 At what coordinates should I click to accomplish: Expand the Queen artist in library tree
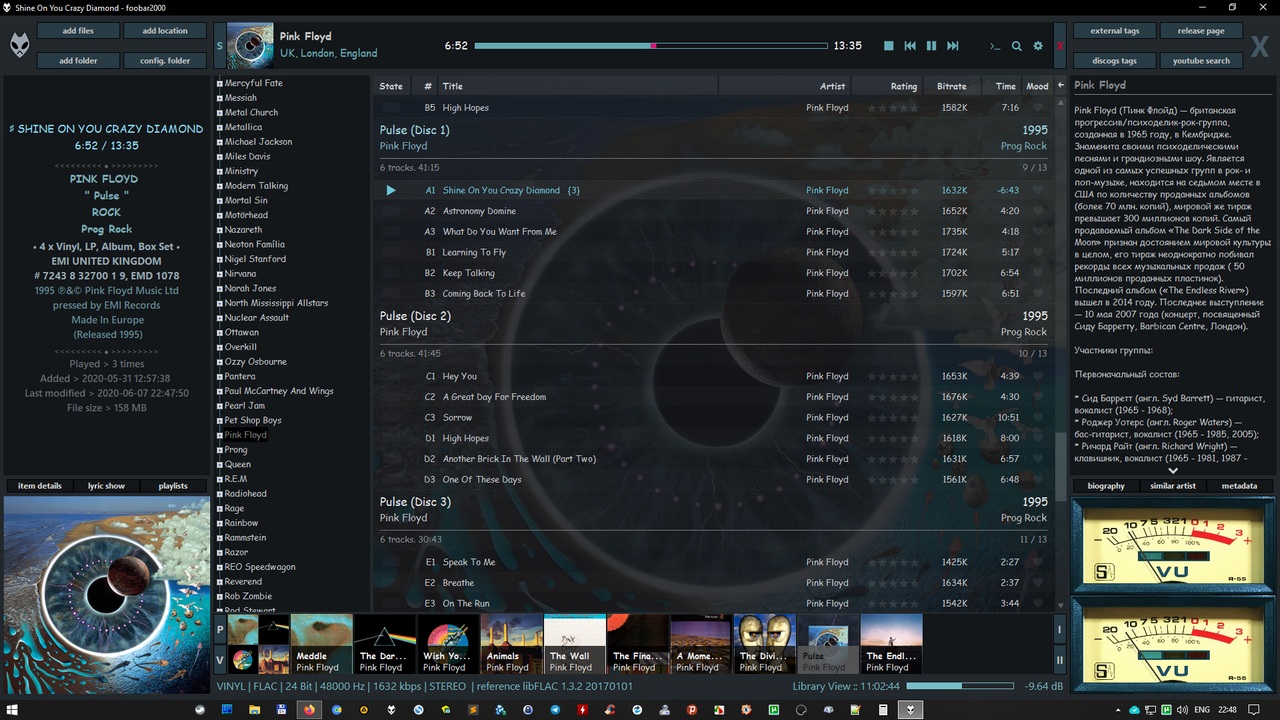coord(220,465)
